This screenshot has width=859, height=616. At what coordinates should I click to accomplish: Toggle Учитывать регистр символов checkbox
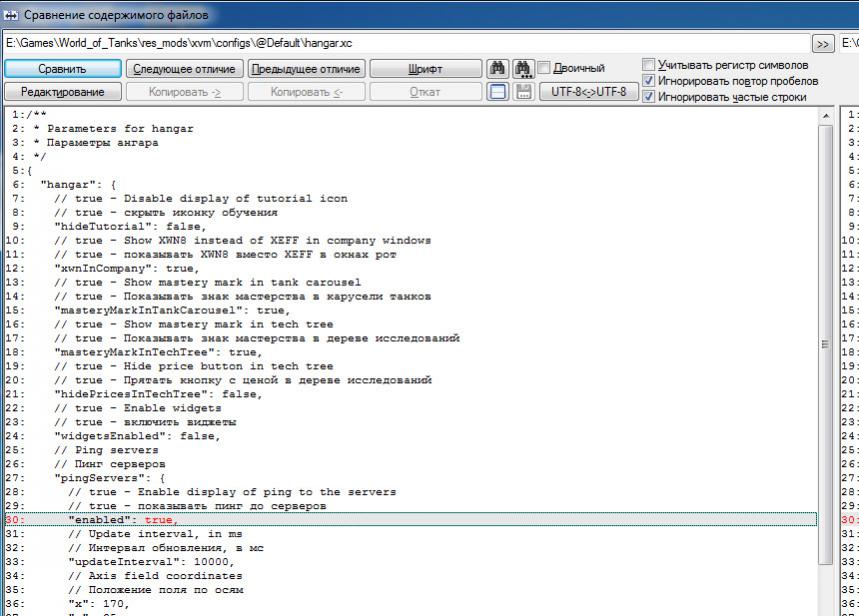pos(649,65)
